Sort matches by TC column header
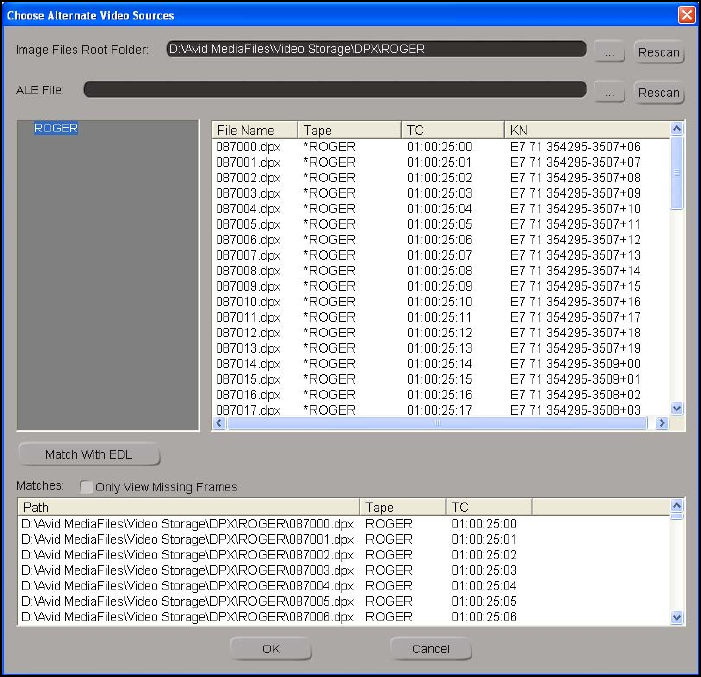 (x=489, y=507)
